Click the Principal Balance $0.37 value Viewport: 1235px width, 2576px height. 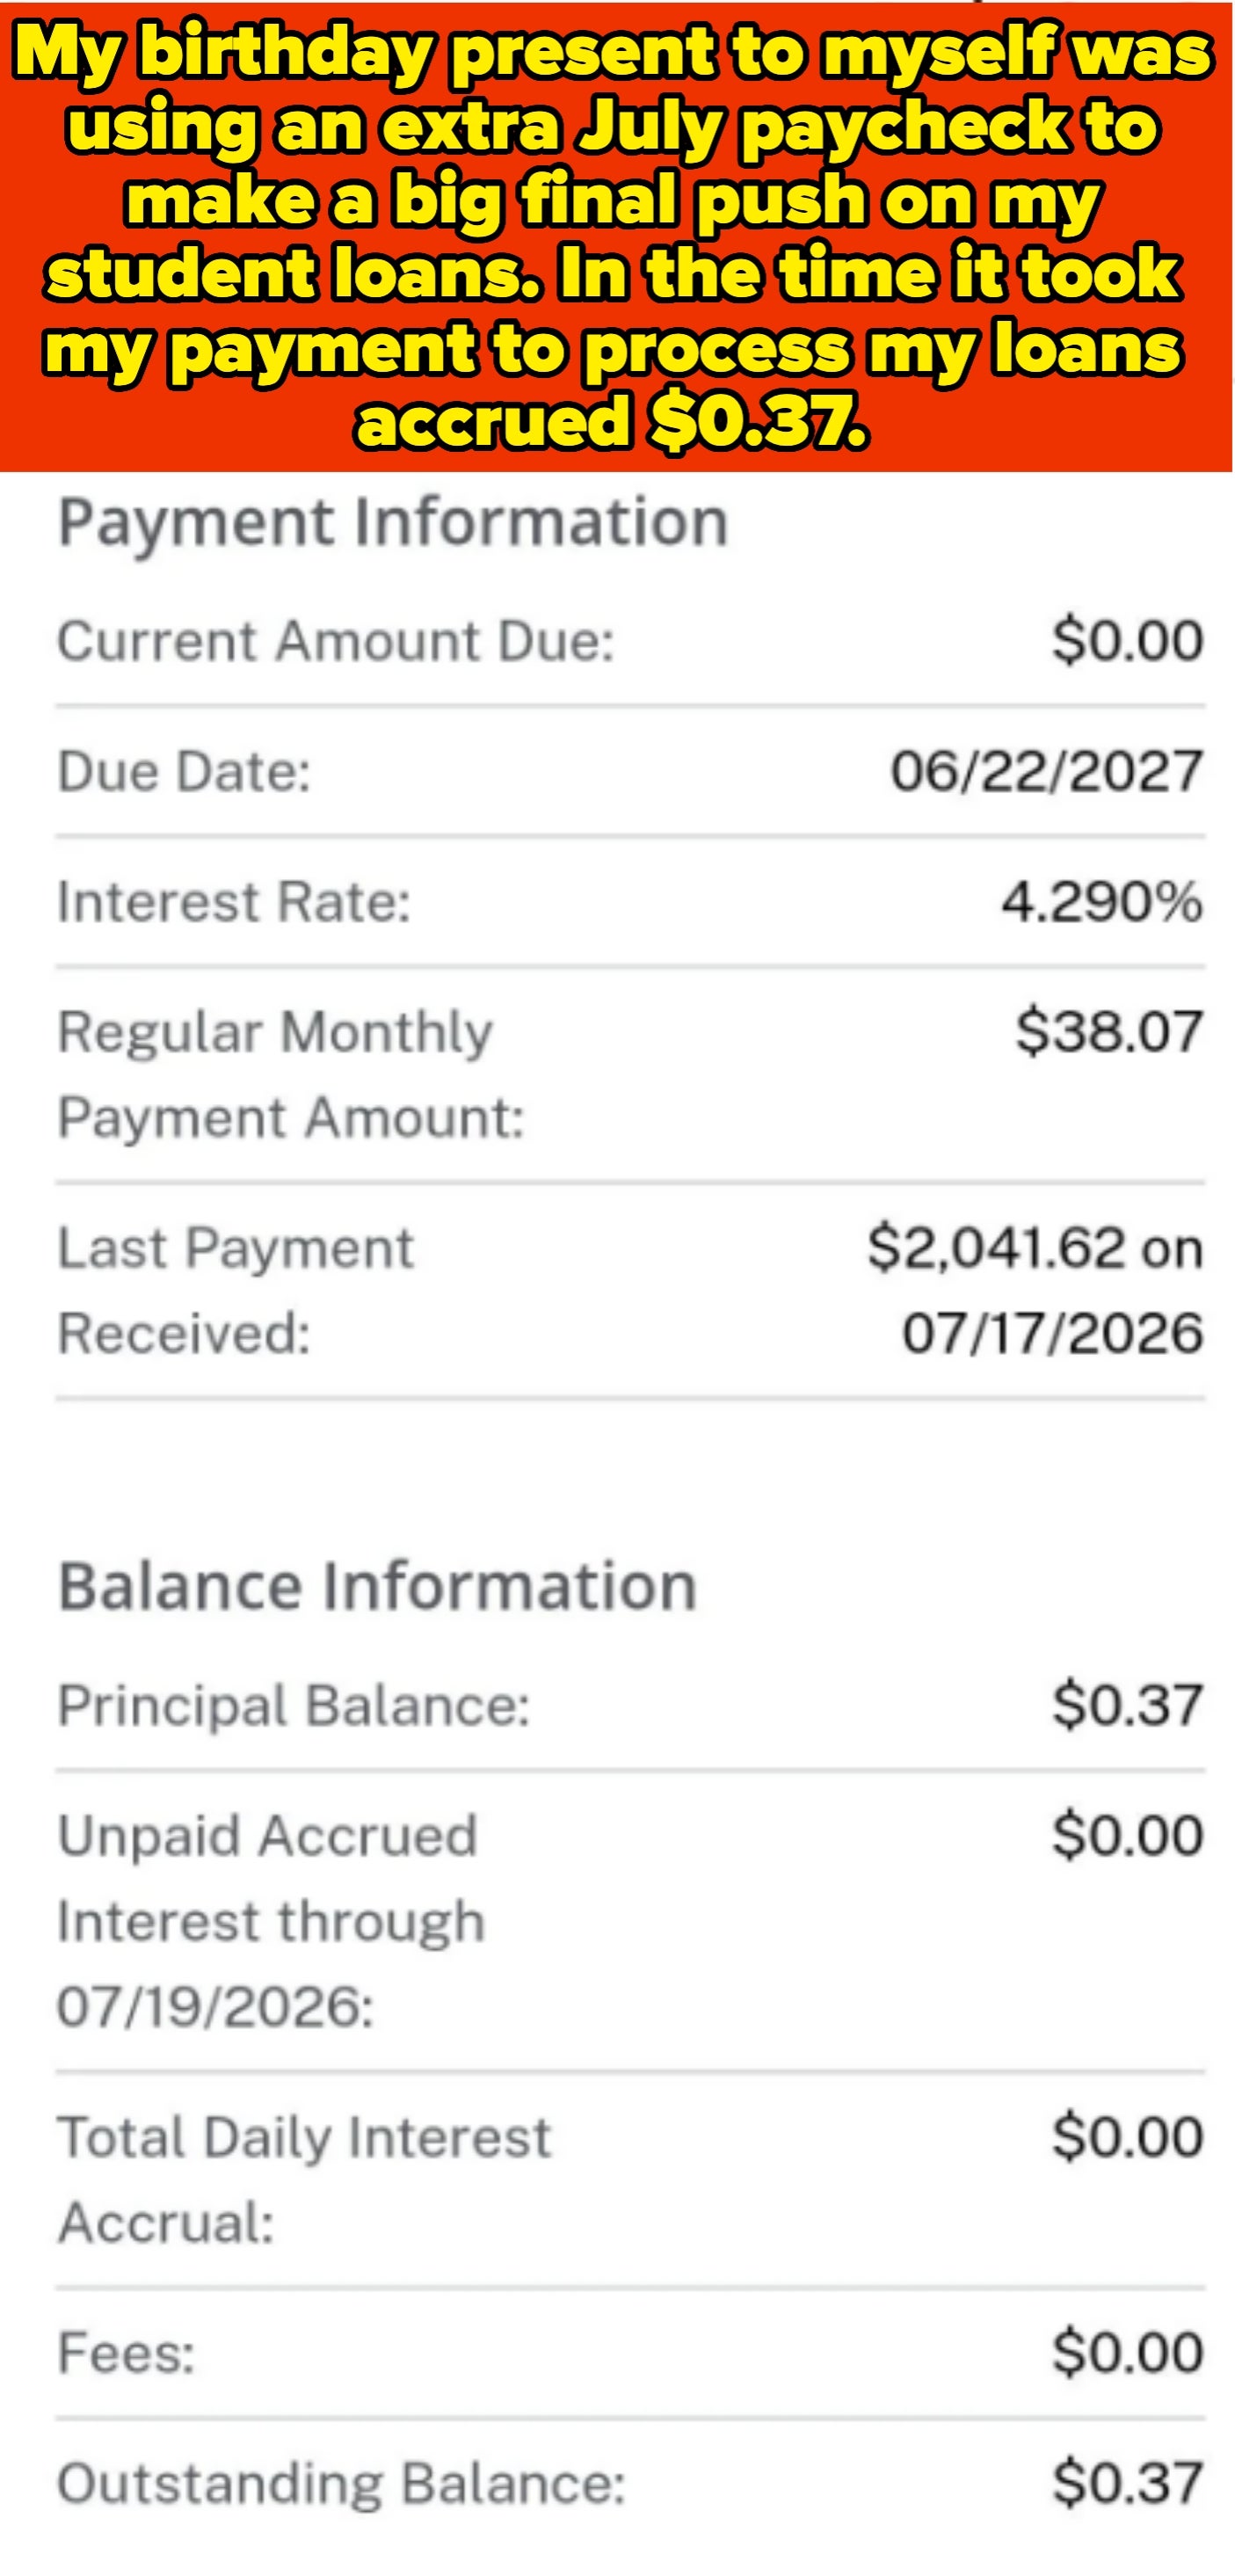tap(1127, 1705)
